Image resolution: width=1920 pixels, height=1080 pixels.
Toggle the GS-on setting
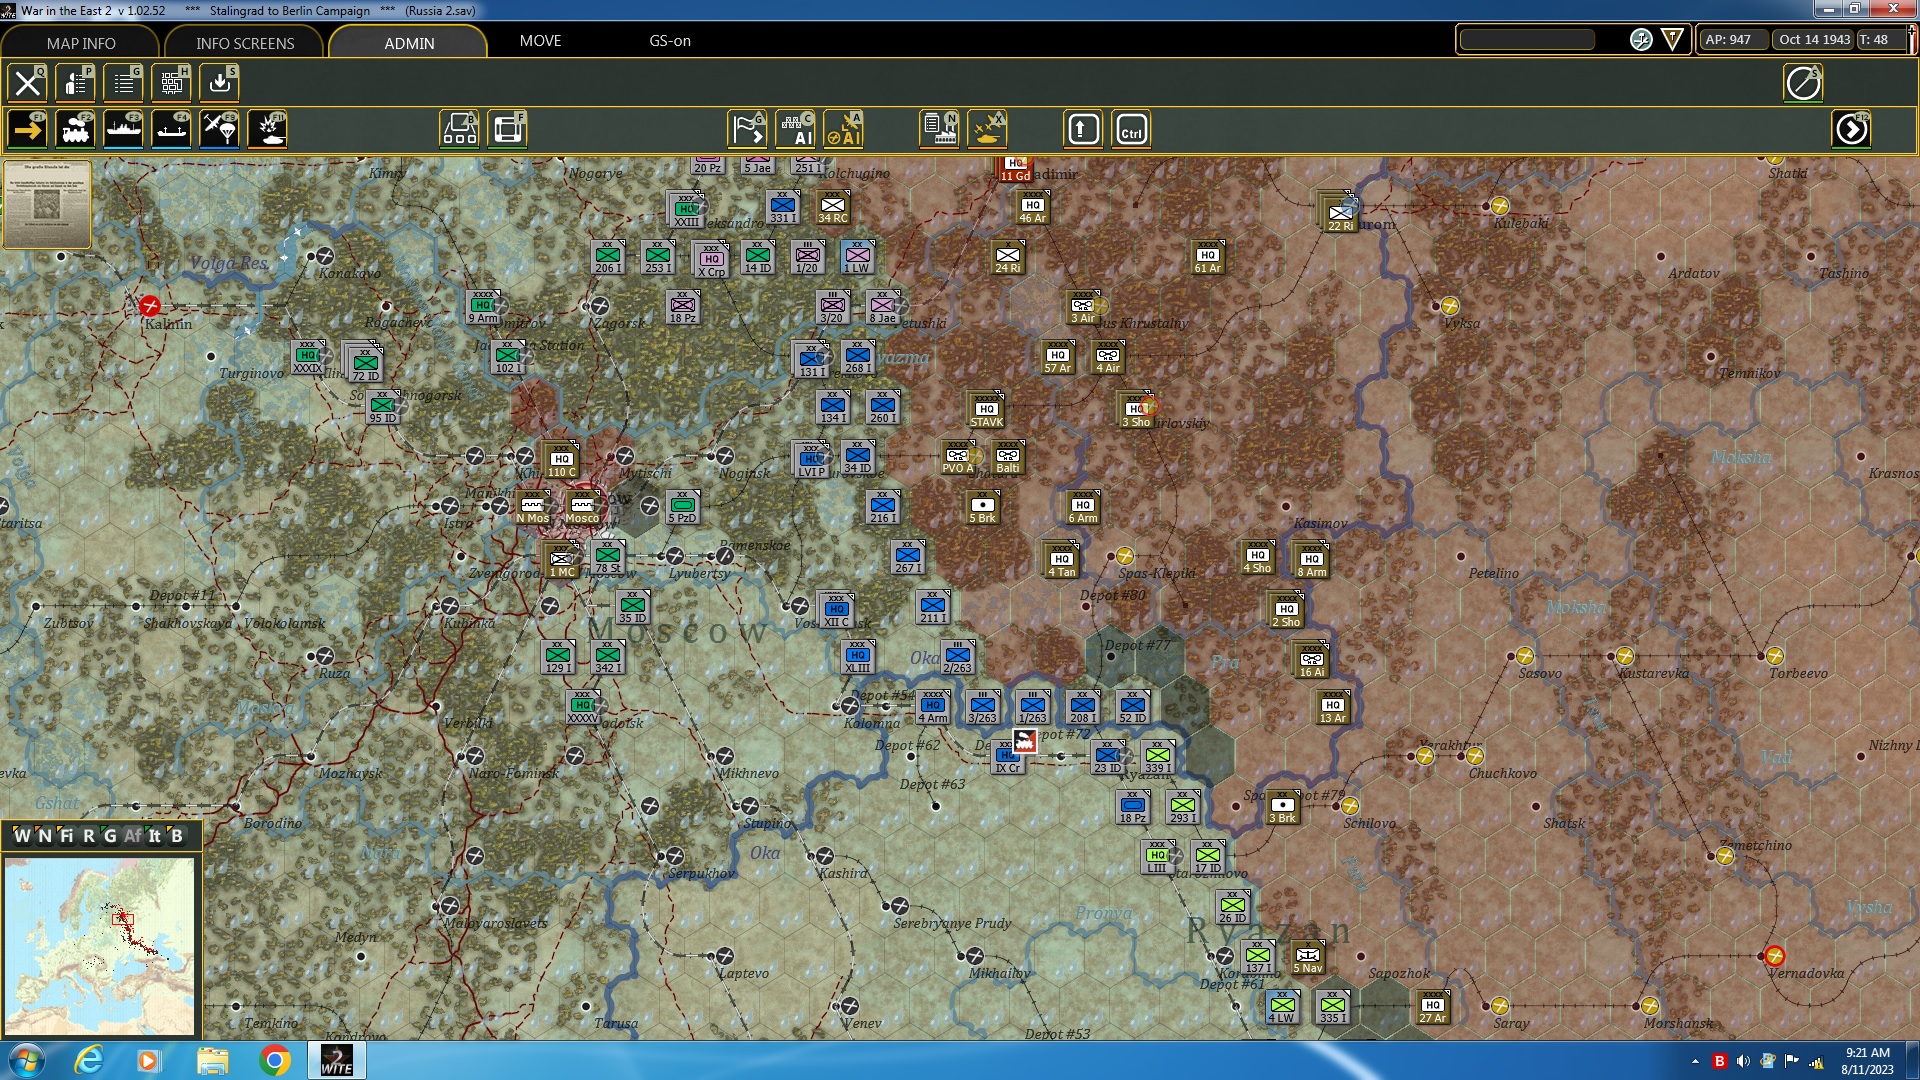click(670, 41)
